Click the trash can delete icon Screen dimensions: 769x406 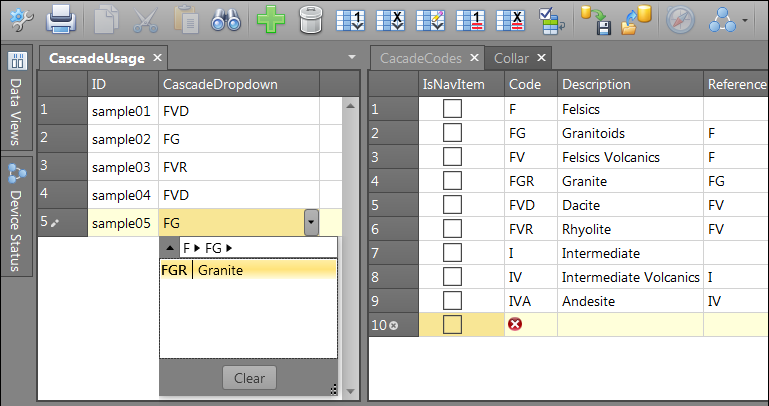pos(311,21)
